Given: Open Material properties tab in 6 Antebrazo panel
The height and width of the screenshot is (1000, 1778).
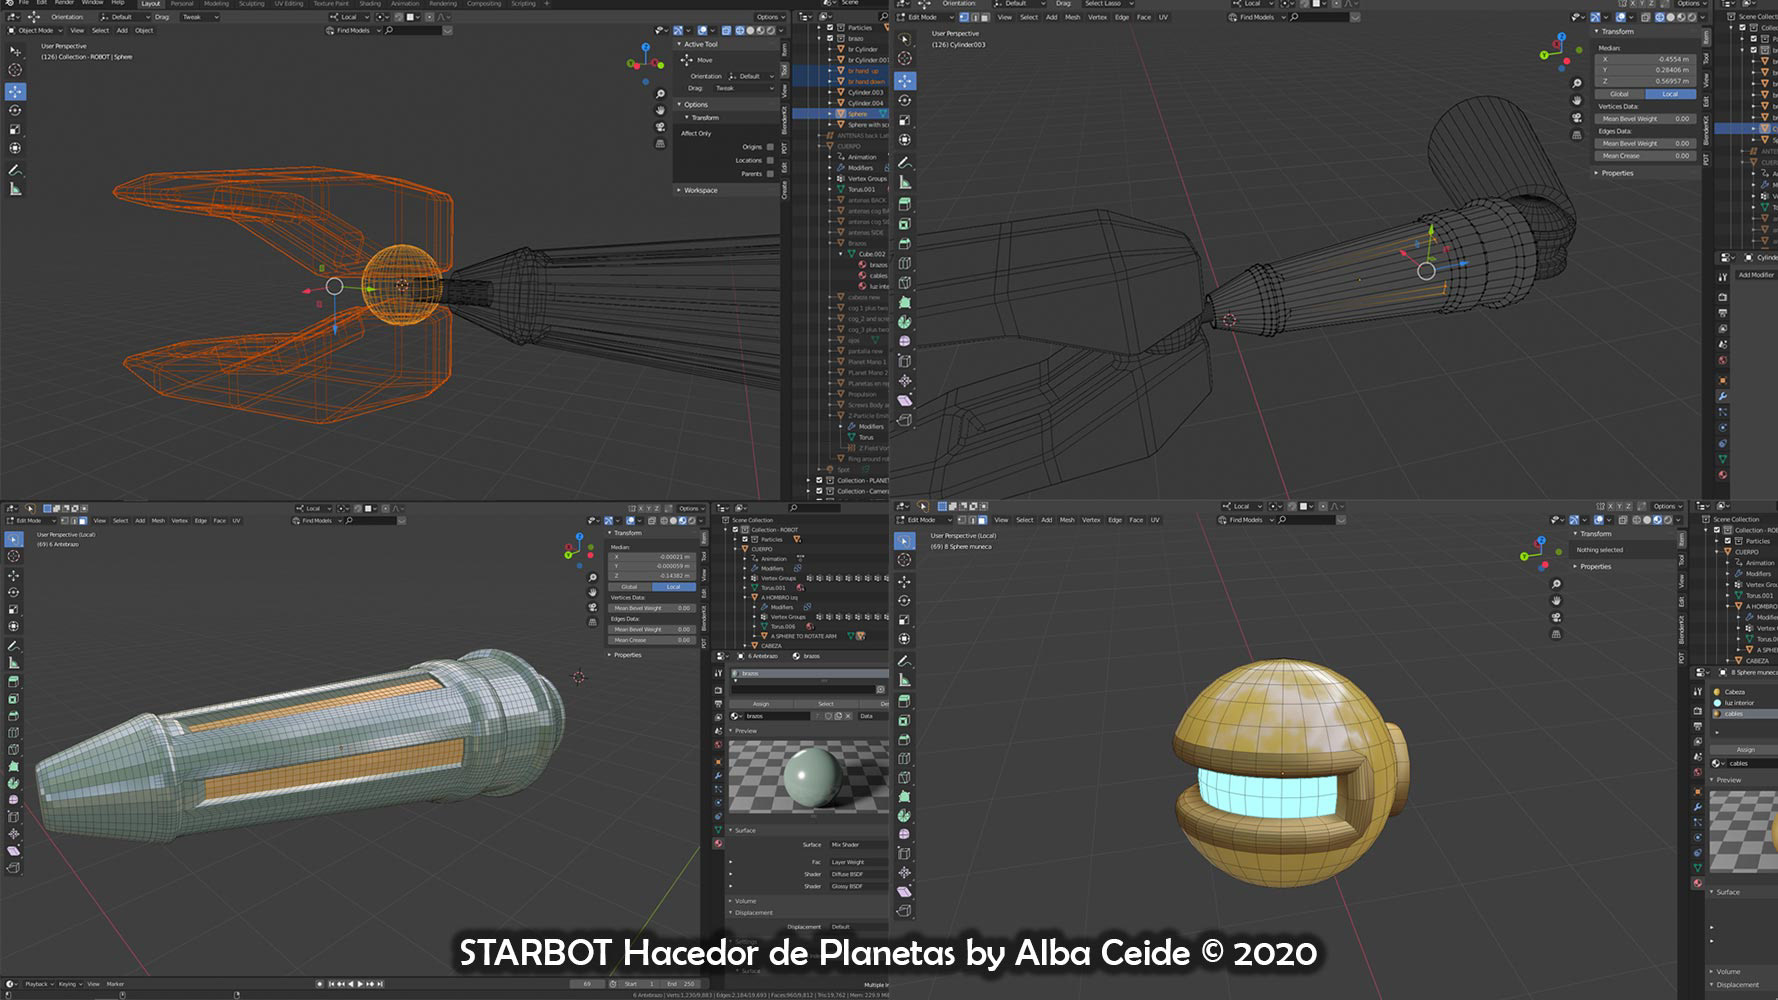Looking at the screenshot, I should (718, 844).
